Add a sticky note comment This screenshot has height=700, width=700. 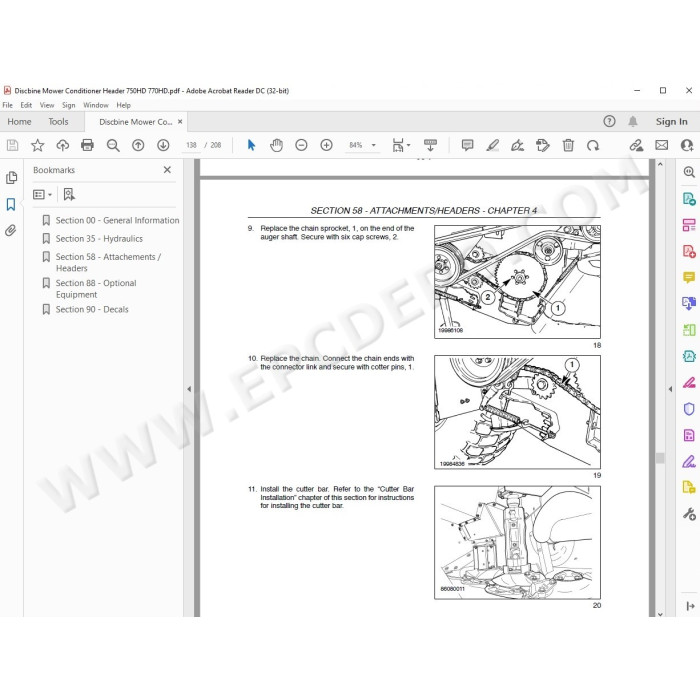[x=467, y=145]
